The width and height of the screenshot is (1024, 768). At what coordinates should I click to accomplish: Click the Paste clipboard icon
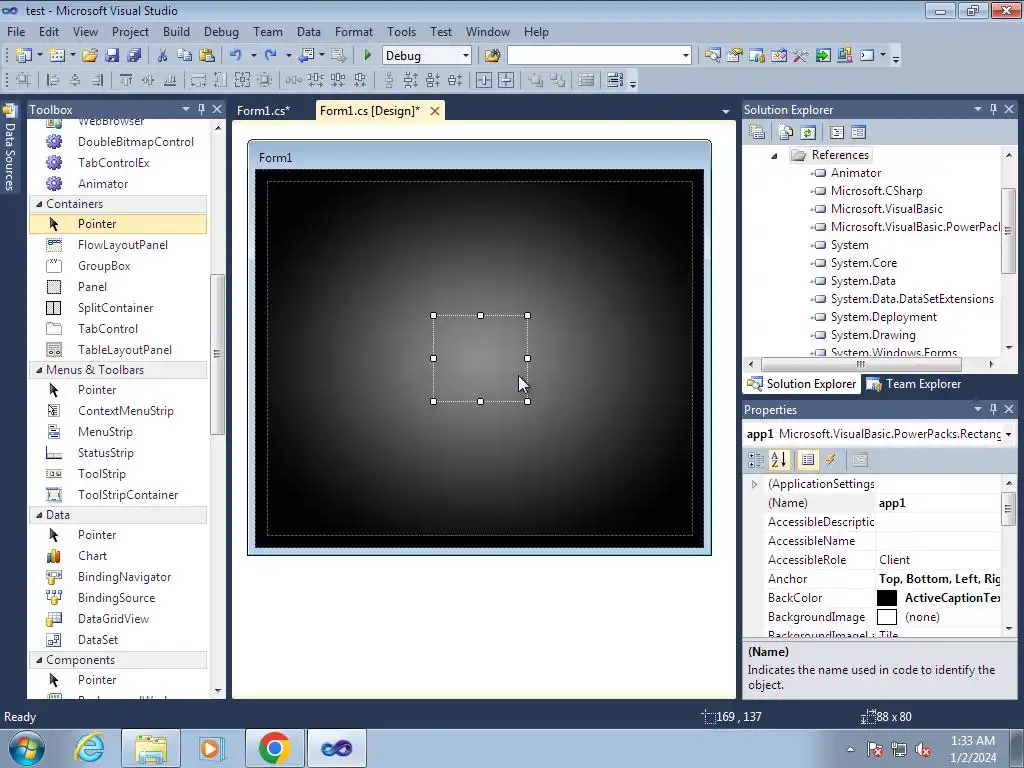tap(206, 56)
